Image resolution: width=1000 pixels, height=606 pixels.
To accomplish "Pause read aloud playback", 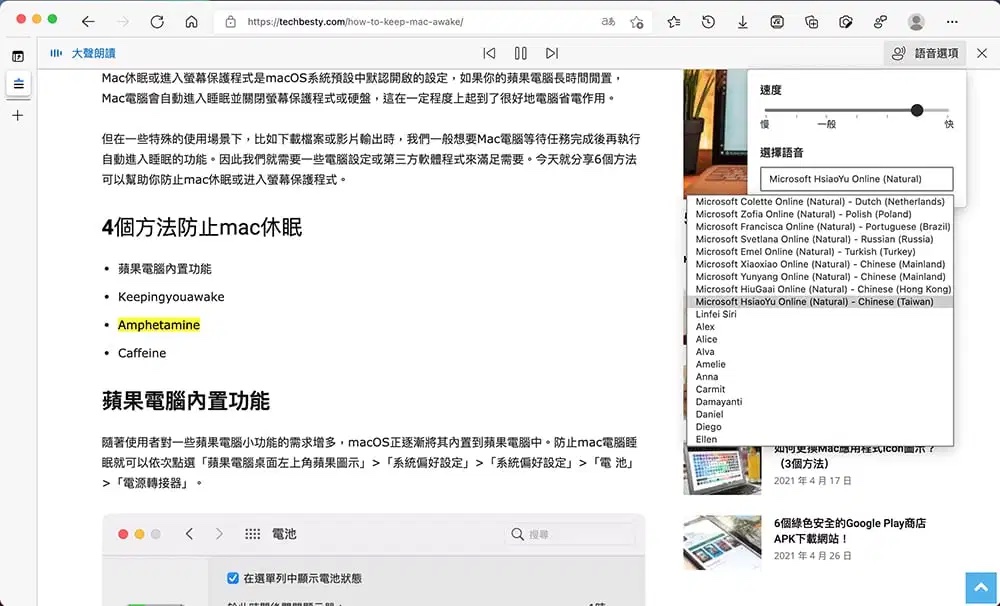I will tap(520, 54).
